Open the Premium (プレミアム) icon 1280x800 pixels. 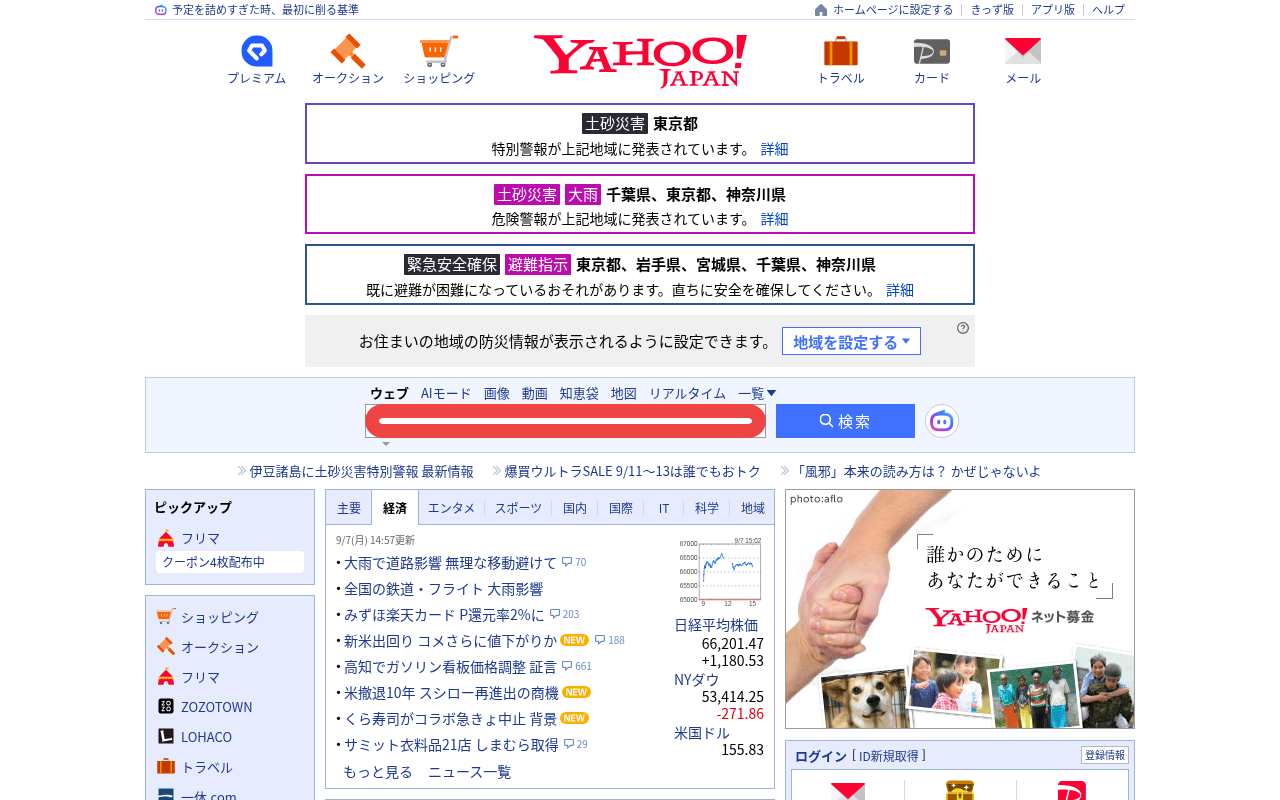pos(257,51)
